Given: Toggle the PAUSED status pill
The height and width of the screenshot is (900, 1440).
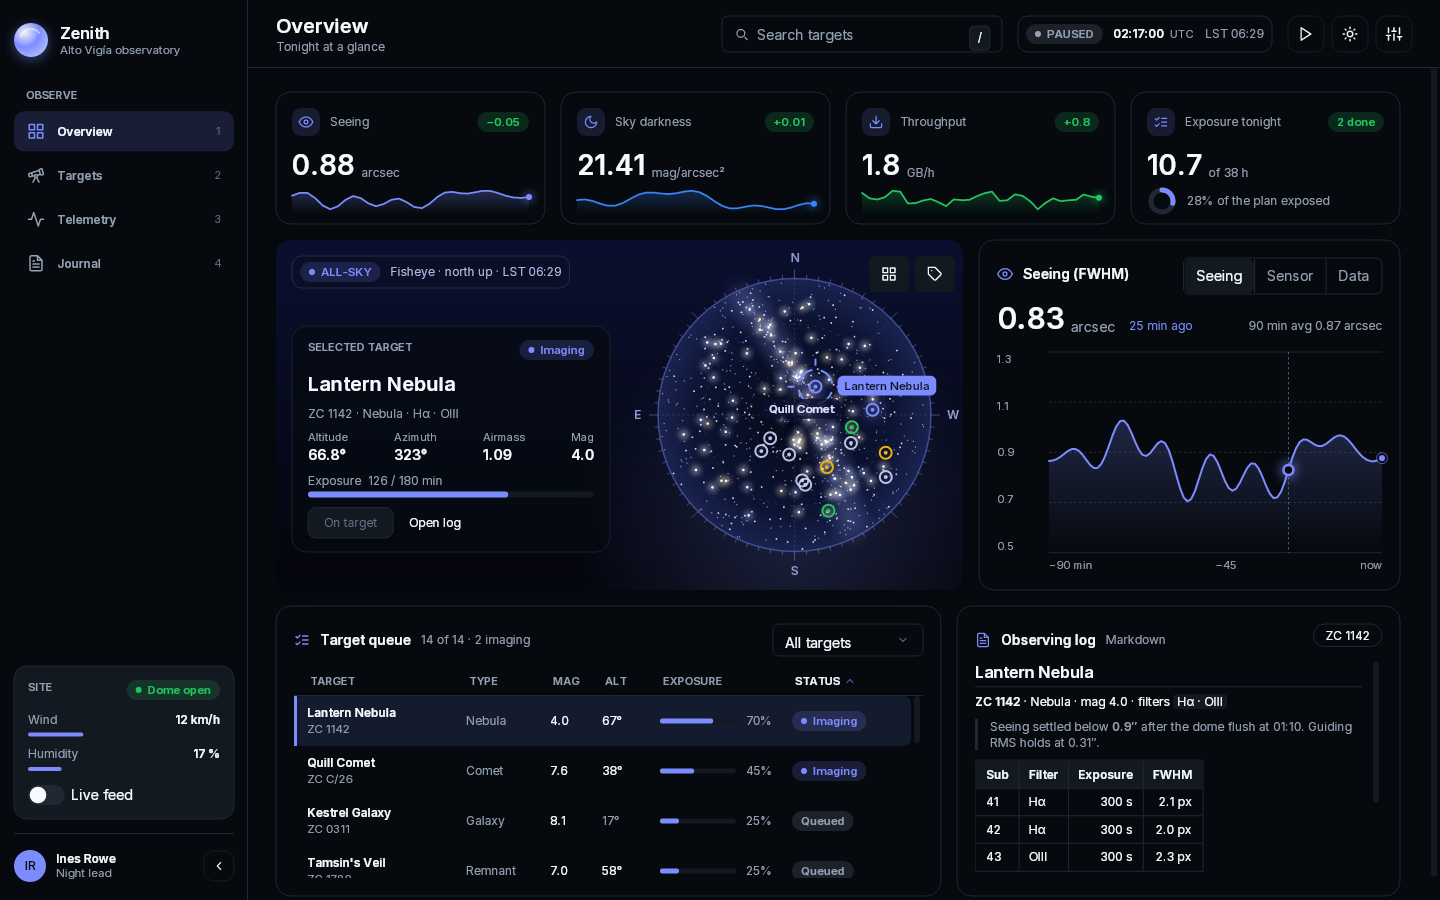Looking at the screenshot, I should click(x=1064, y=34).
